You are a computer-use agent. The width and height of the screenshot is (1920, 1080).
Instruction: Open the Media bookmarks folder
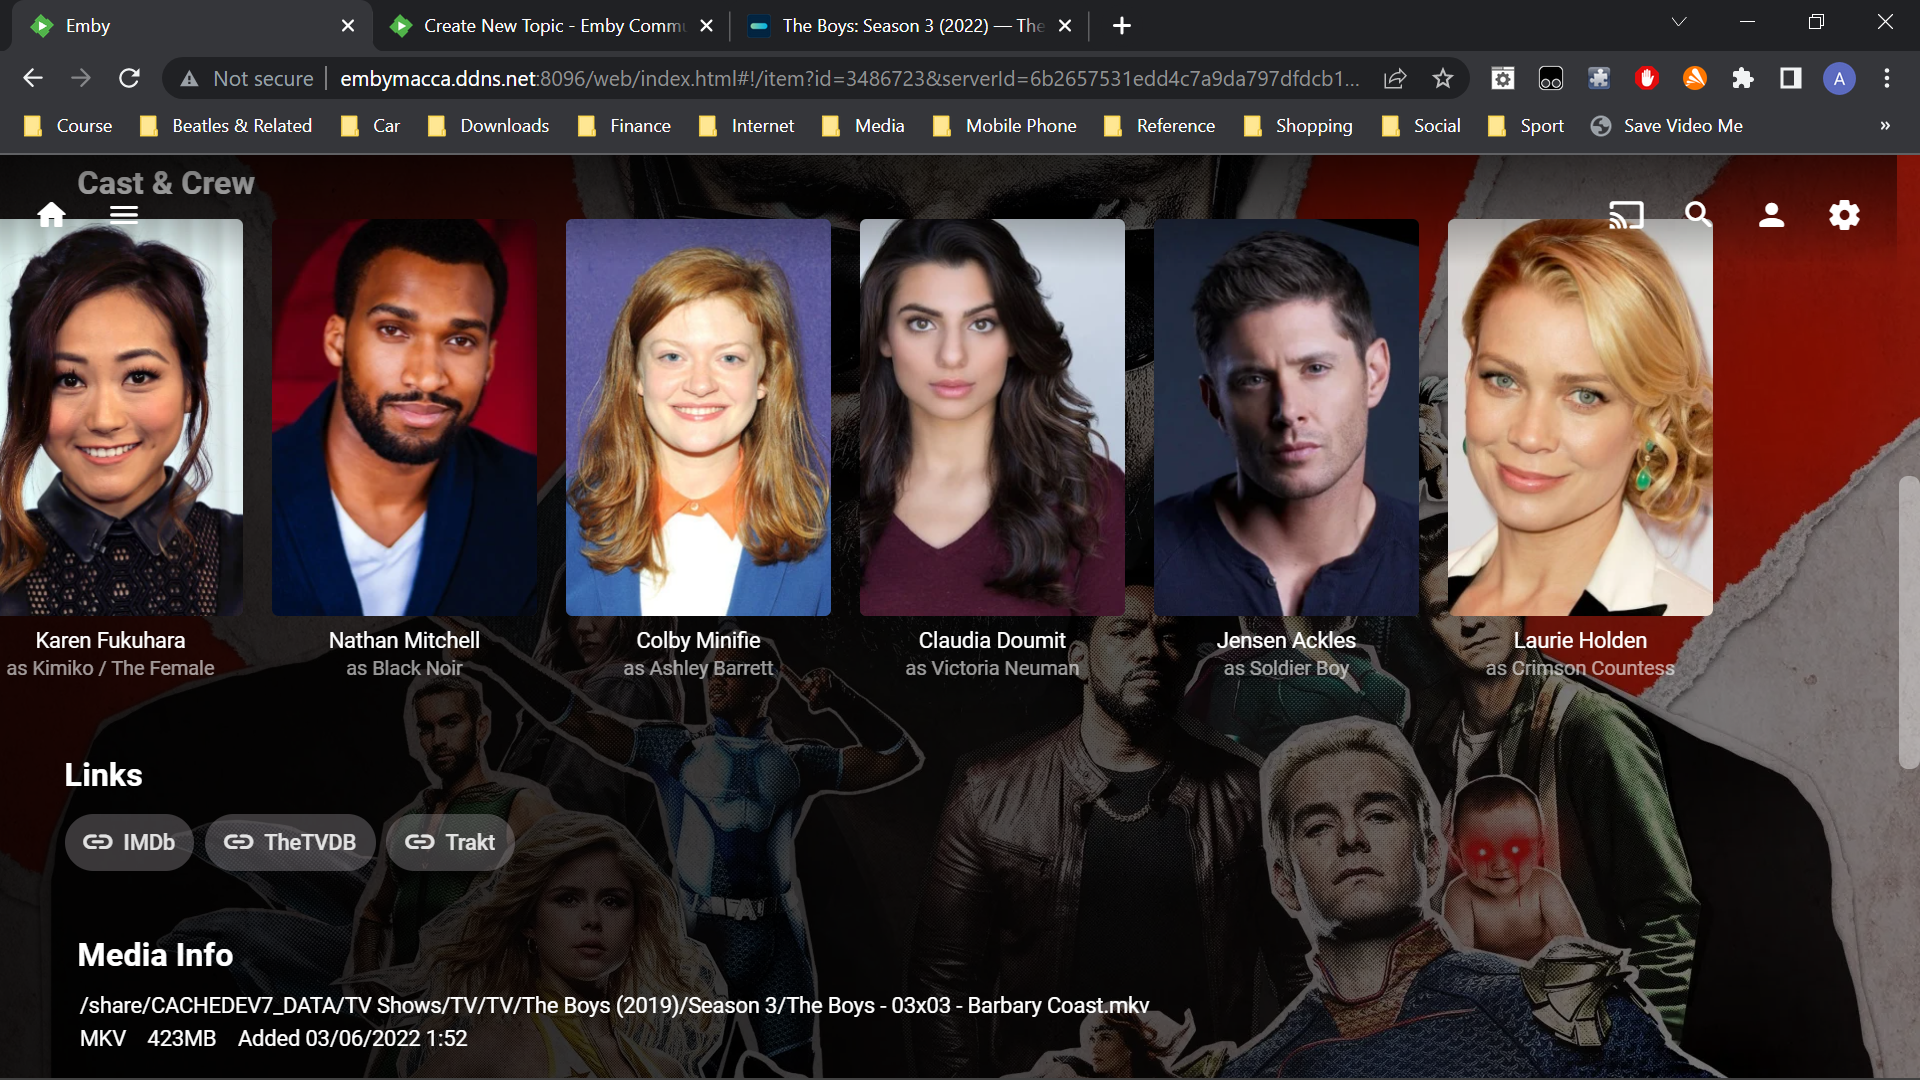pos(864,126)
